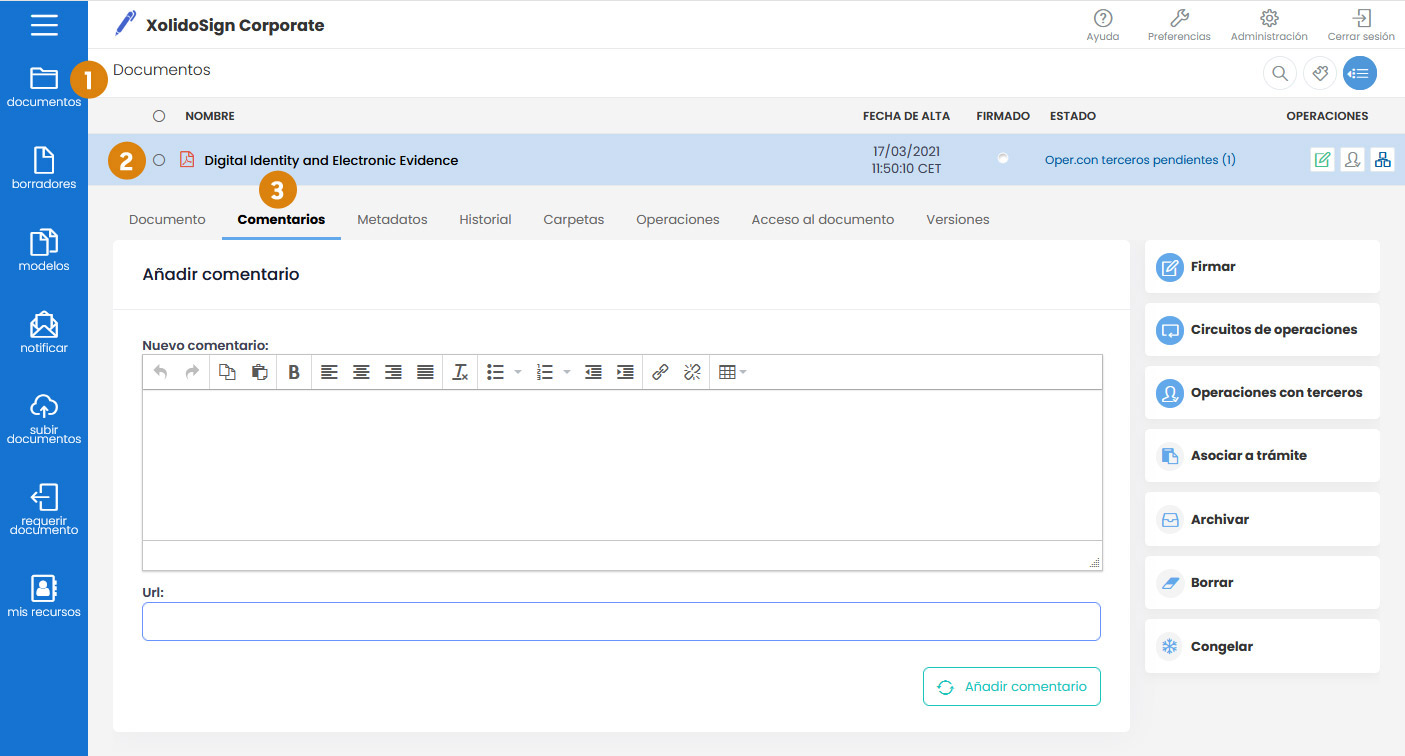Click the Congelar button
This screenshot has height=756, width=1405.
point(1262,646)
